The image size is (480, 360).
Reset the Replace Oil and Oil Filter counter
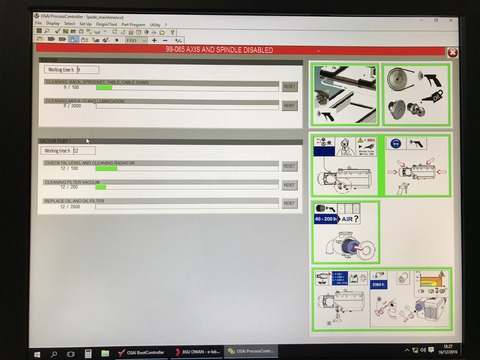(289, 203)
